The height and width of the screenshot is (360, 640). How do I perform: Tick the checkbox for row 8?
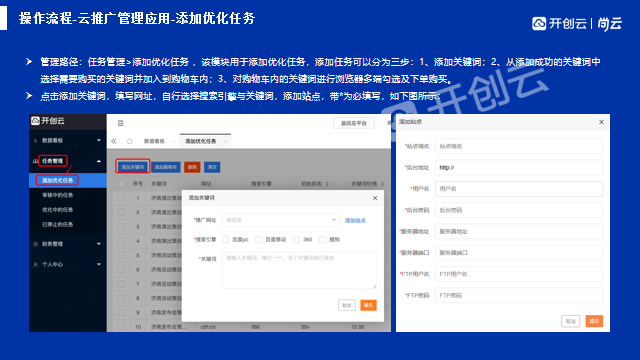point(121,298)
